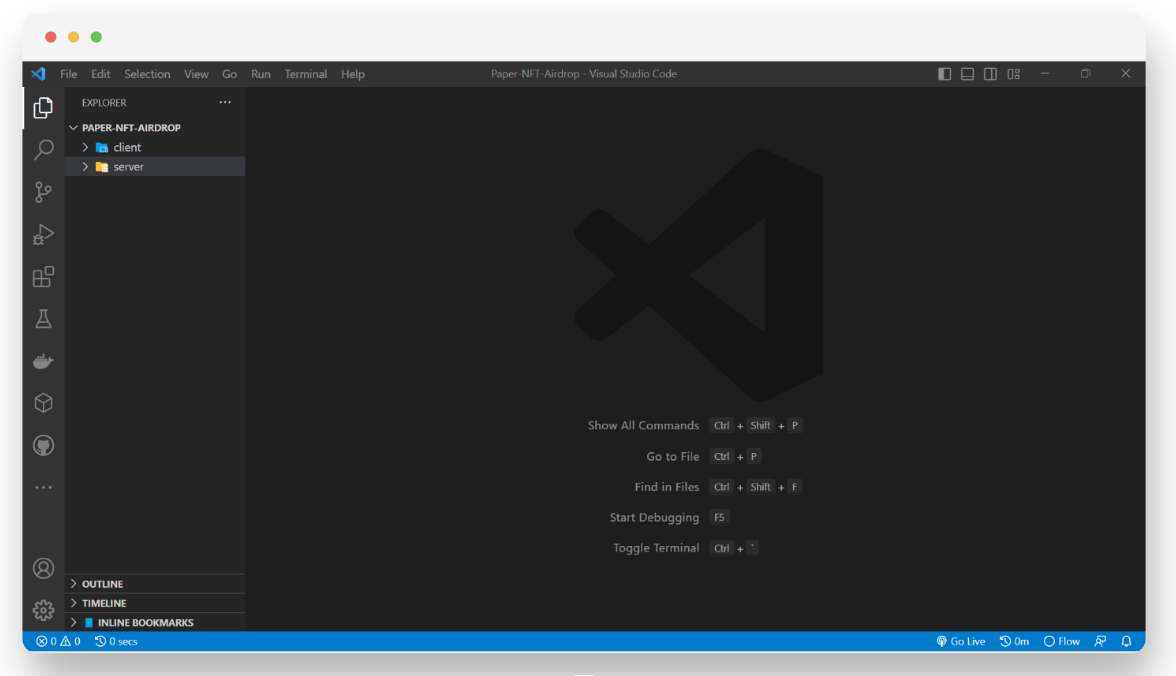Open the Edit menu
Viewport: 1176px width, 676px height.
click(x=100, y=74)
